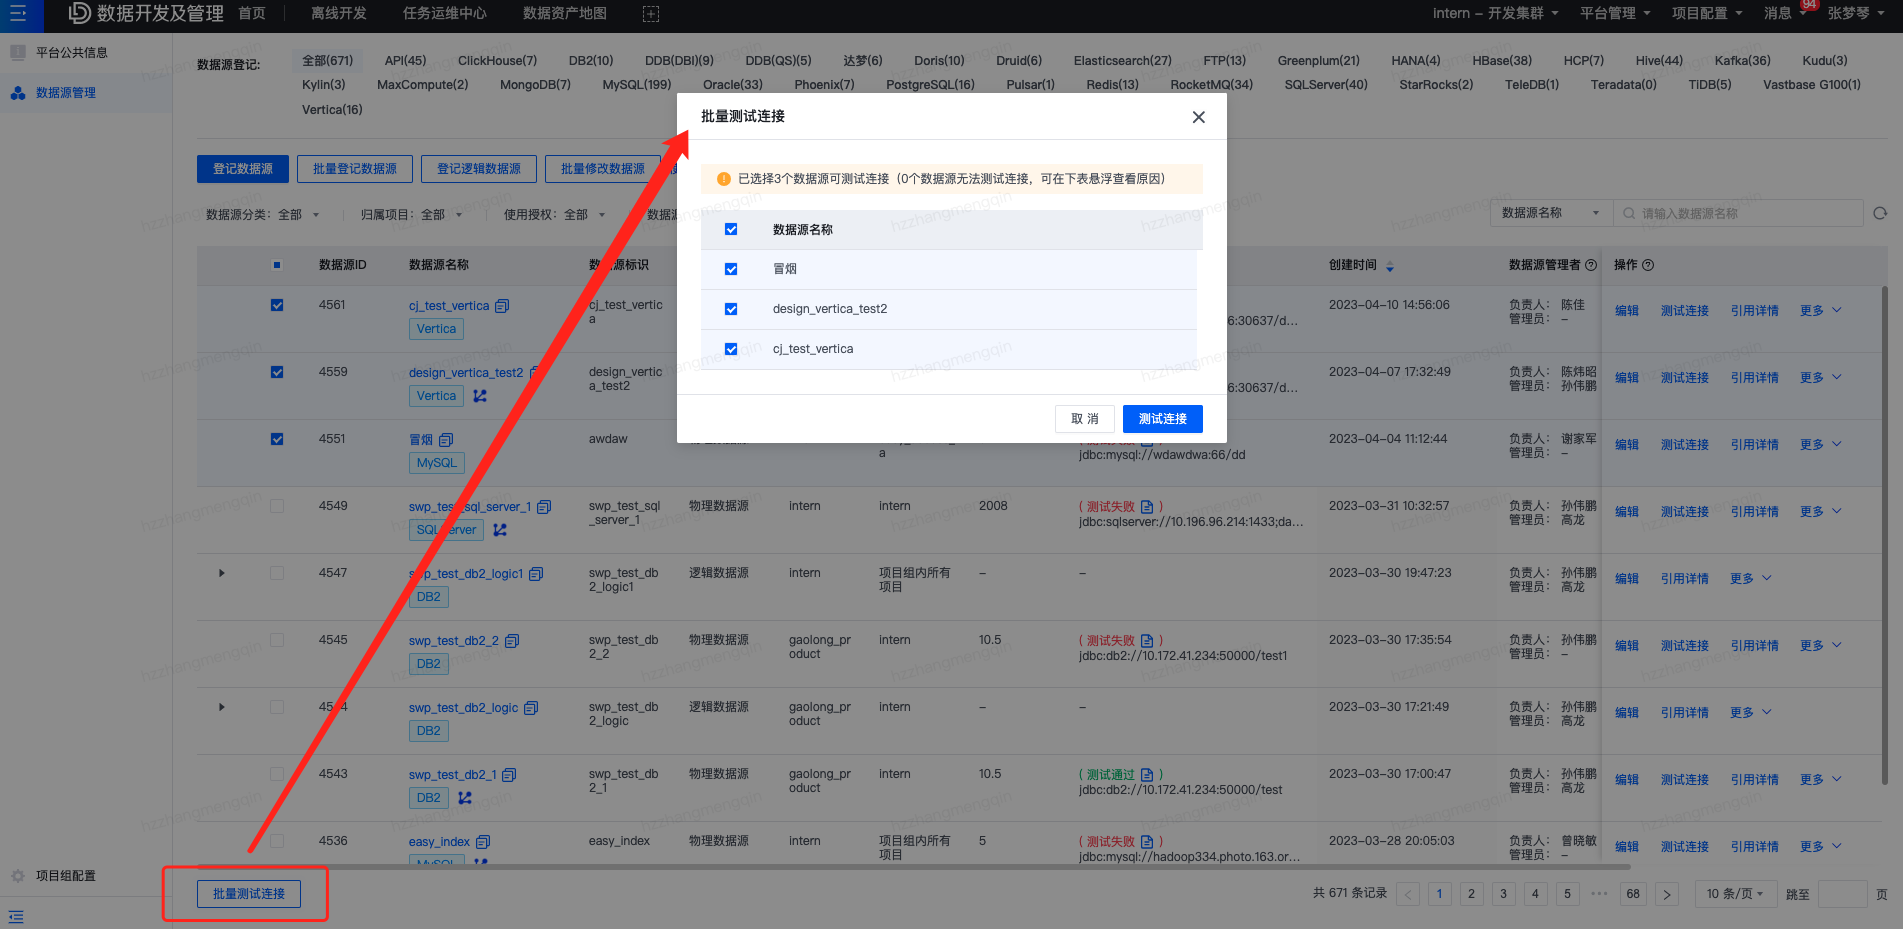Click the 数据源管理 sidebar icon
This screenshot has width=1903, height=929.
click(x=18, y=93)
